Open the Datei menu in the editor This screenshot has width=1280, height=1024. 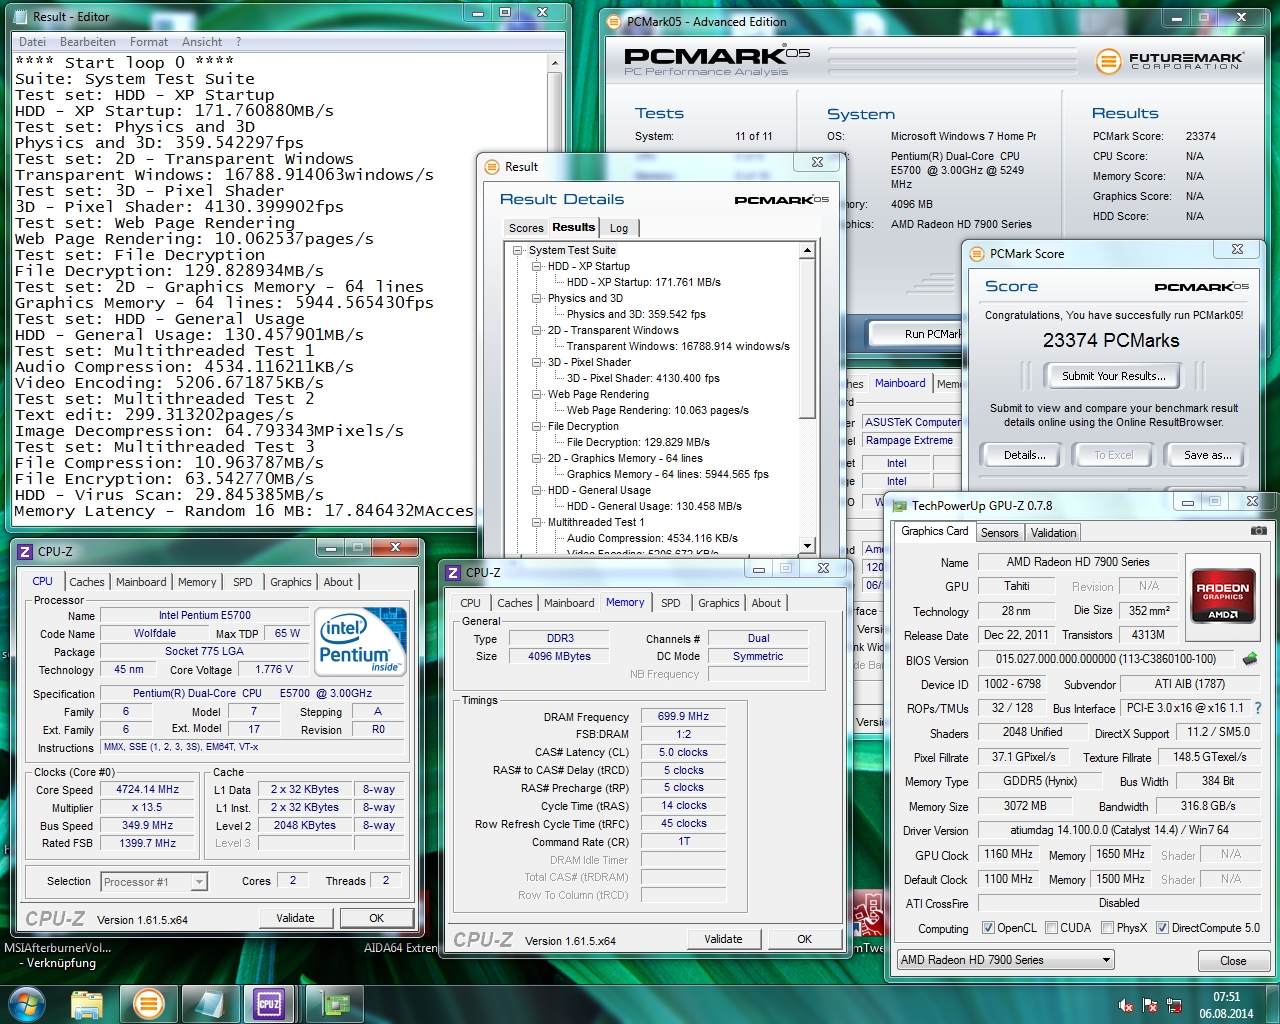(32, 42)
